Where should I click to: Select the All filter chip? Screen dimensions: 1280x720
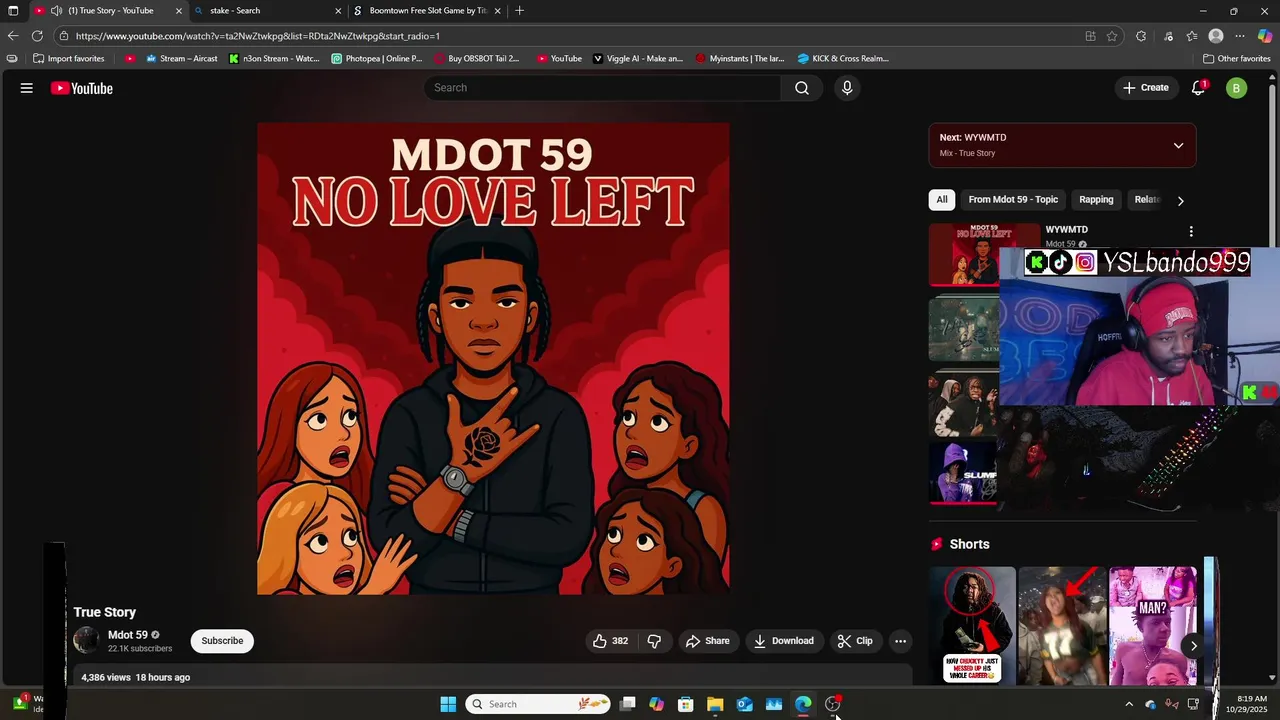(x=941, y=199)
